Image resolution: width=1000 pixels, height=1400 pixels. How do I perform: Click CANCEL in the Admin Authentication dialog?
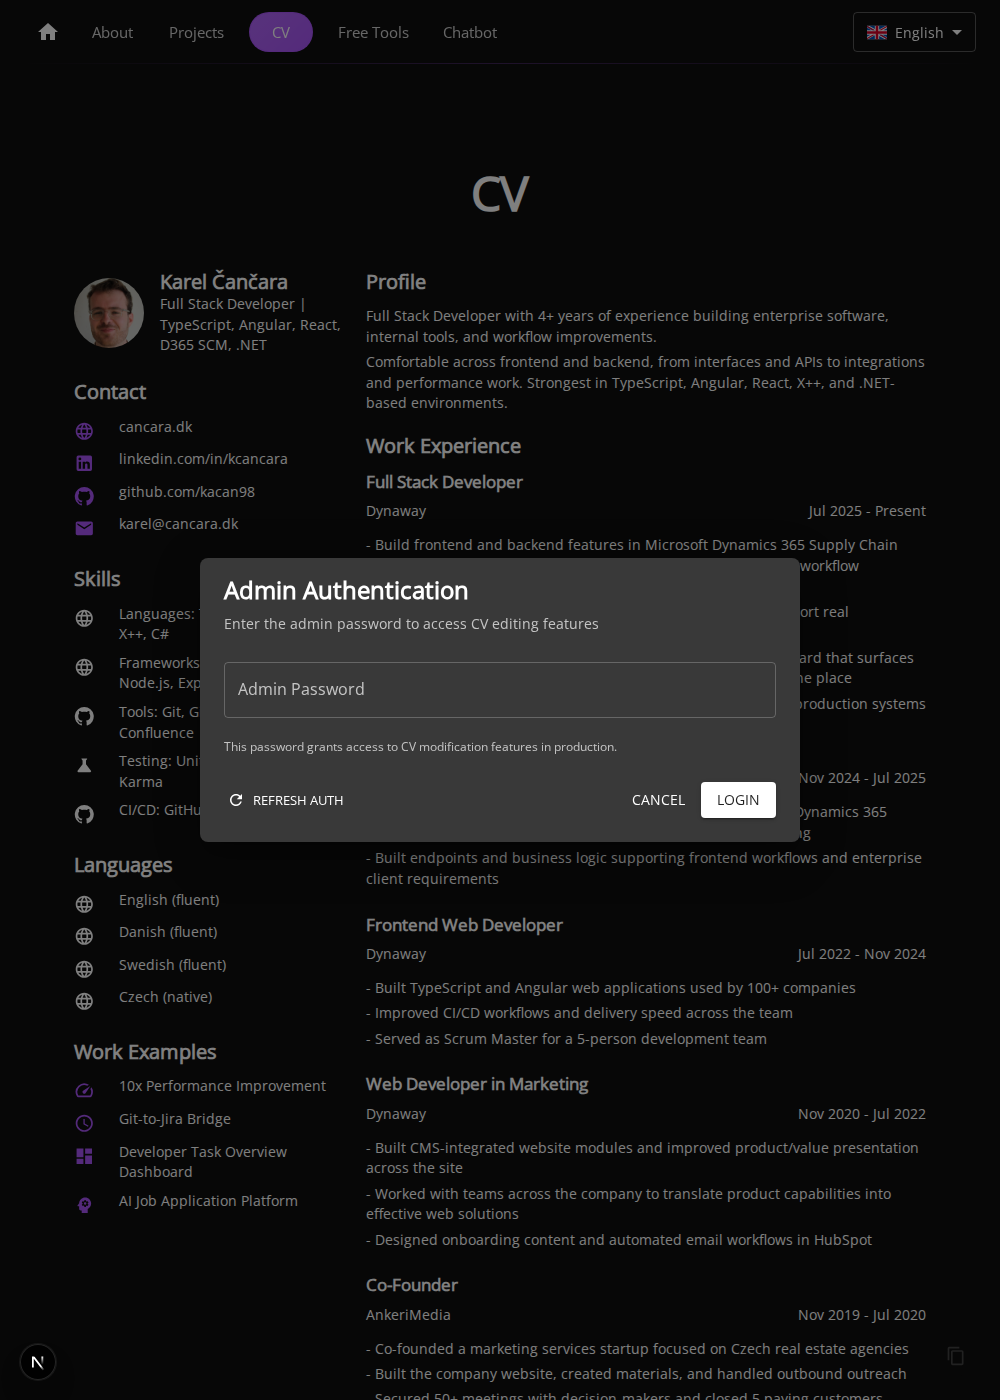pyautogui.click(x=658, y=800)
